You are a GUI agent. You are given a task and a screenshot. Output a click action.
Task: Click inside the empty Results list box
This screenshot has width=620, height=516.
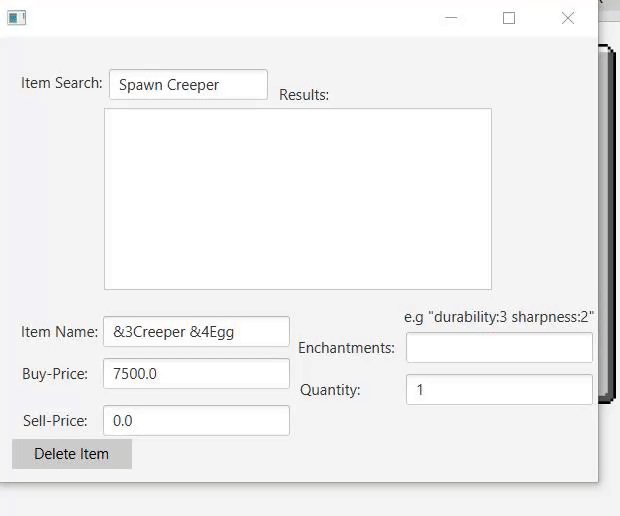point(297,199)
